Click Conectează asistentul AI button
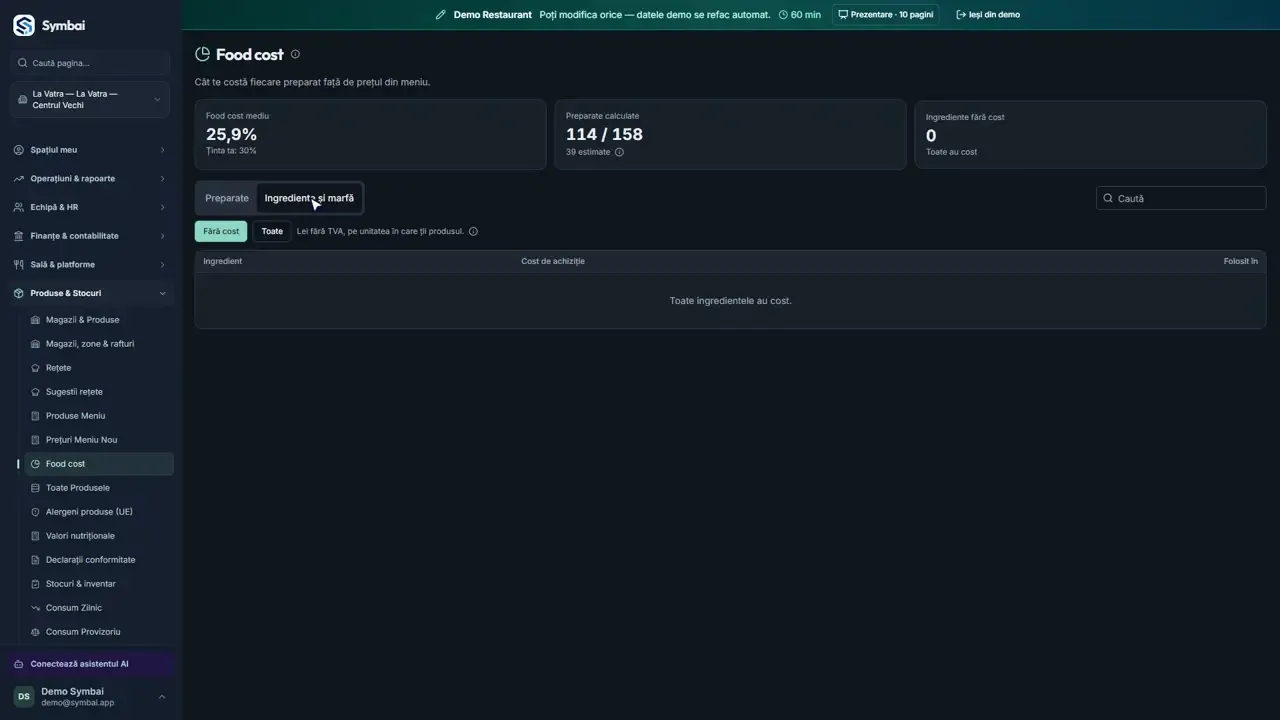The height and width of the screenshot is (720, 1280). coord(90,664)
